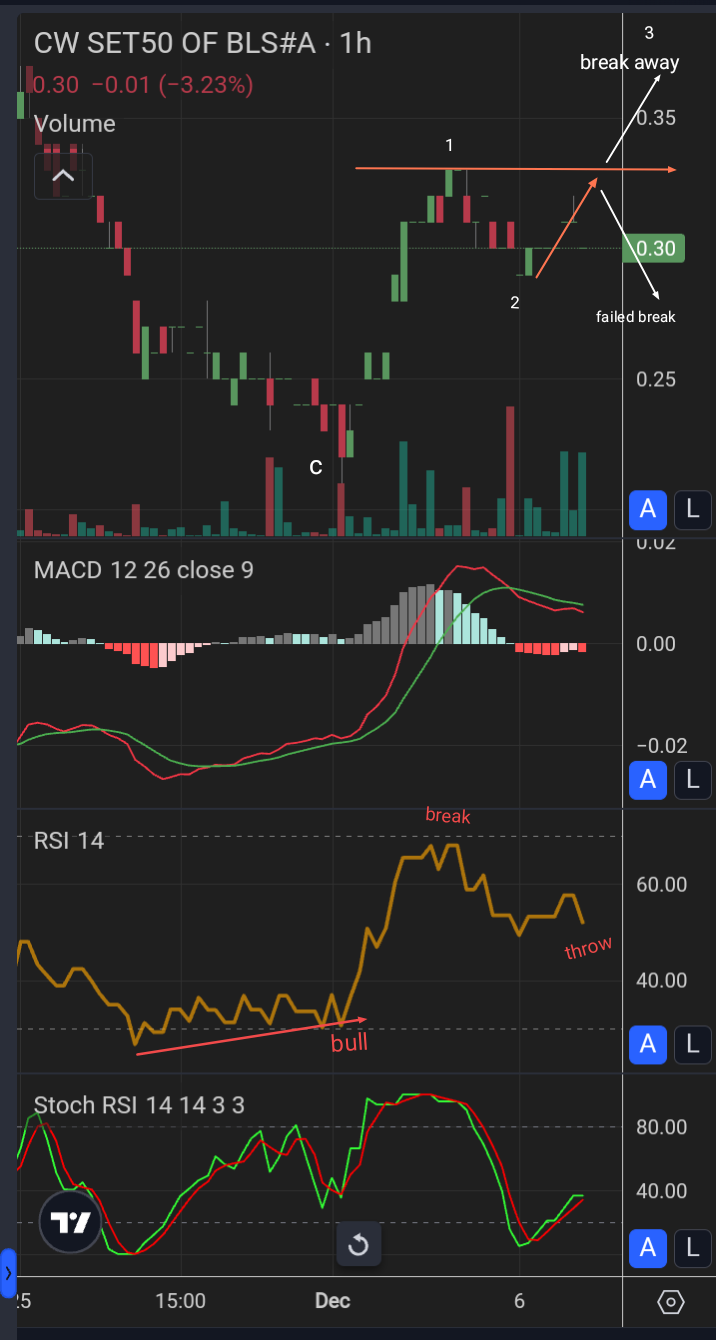The height and width of the screenshot is (1340, 716).
Task: Expand the blue side panel arrow
Action: 8,1273
